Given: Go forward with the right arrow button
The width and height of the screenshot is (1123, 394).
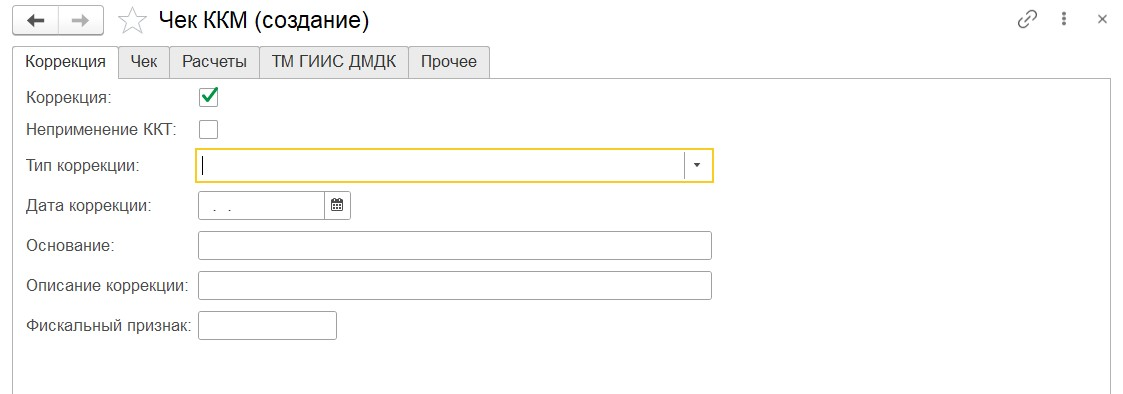Looking at the screenshot, I should pos(81,21).
